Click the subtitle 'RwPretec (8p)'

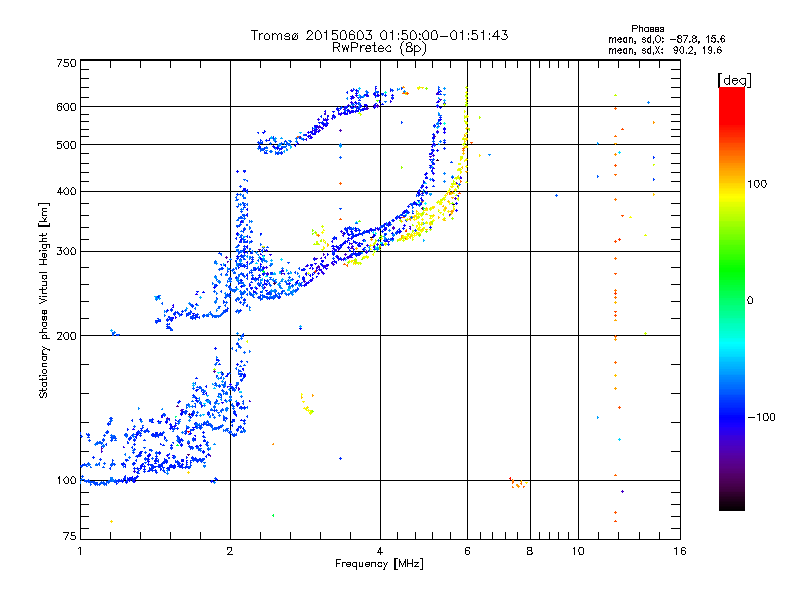coord(379,48)
